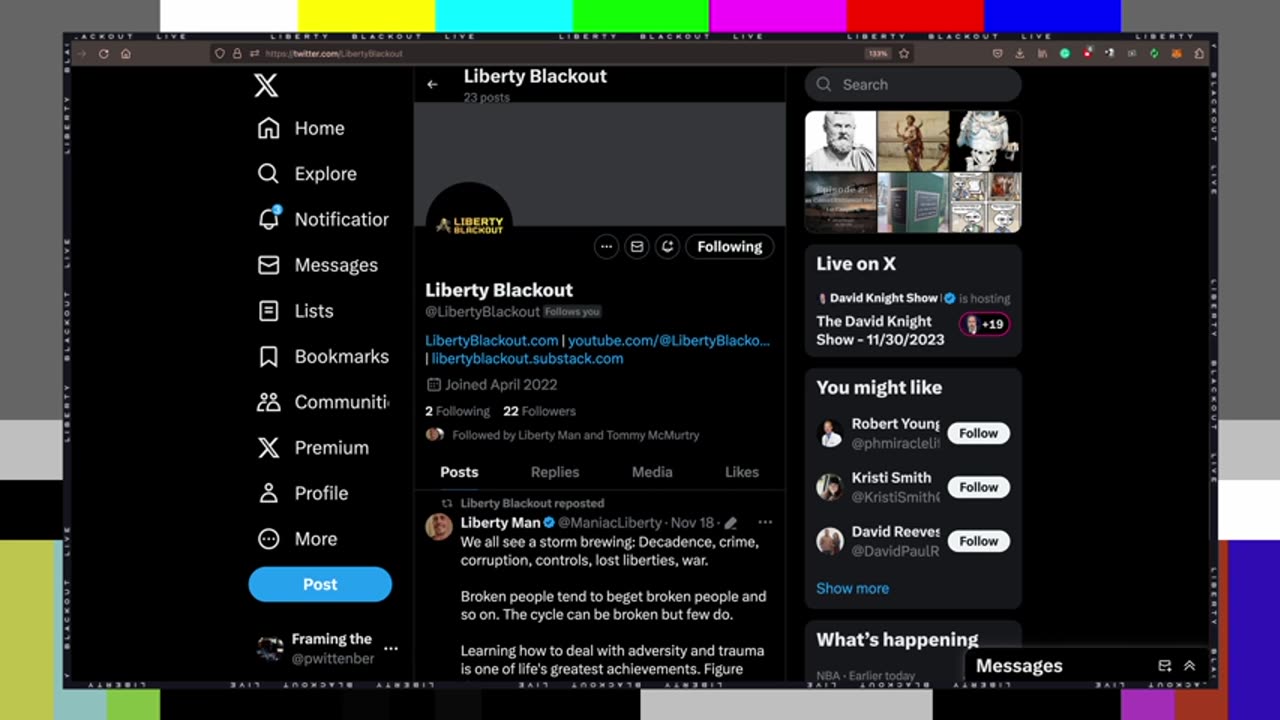1280x720 pixels.
Task: Open browser downloads panel
Action: point(1020,53)
